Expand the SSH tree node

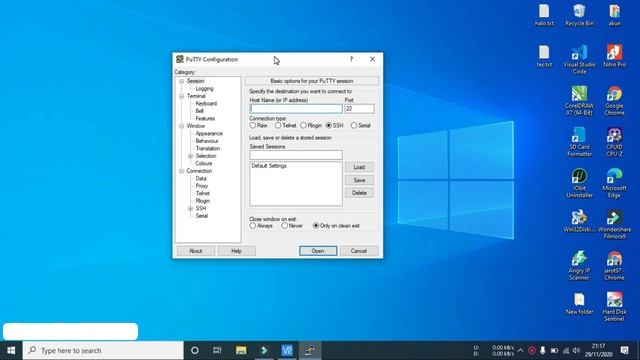click(x=190, y=209)
